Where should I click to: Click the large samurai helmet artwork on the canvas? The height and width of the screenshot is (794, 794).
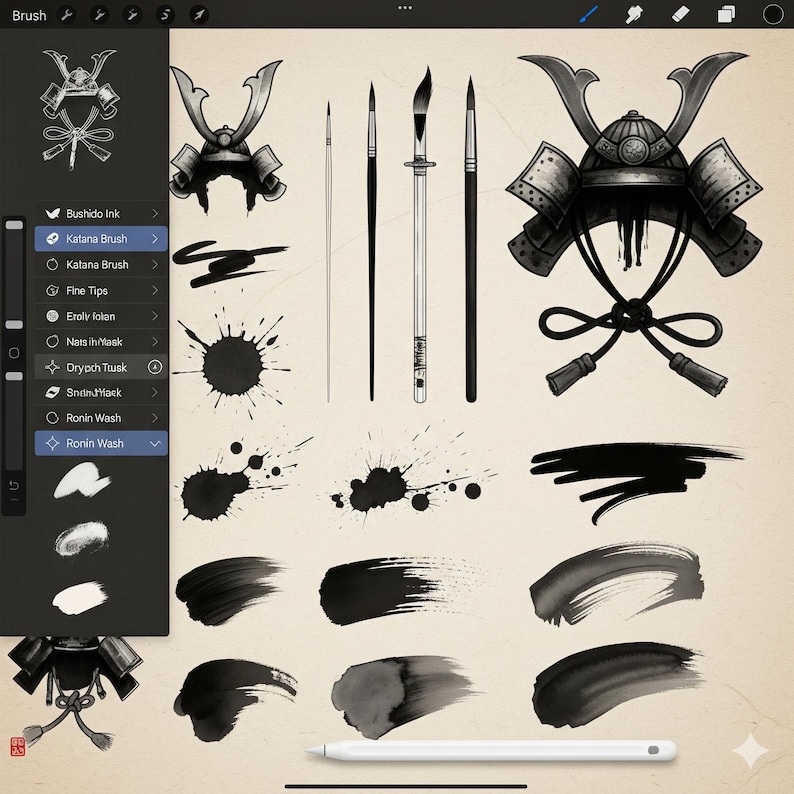click(x=633, y=223)
